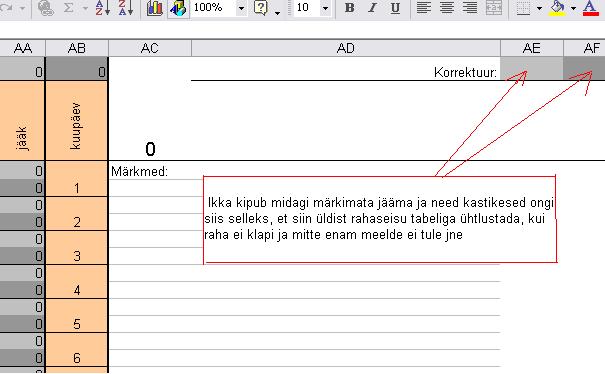Align text left in toolbar
Screen dimensions: 605x374
point(424,7)
